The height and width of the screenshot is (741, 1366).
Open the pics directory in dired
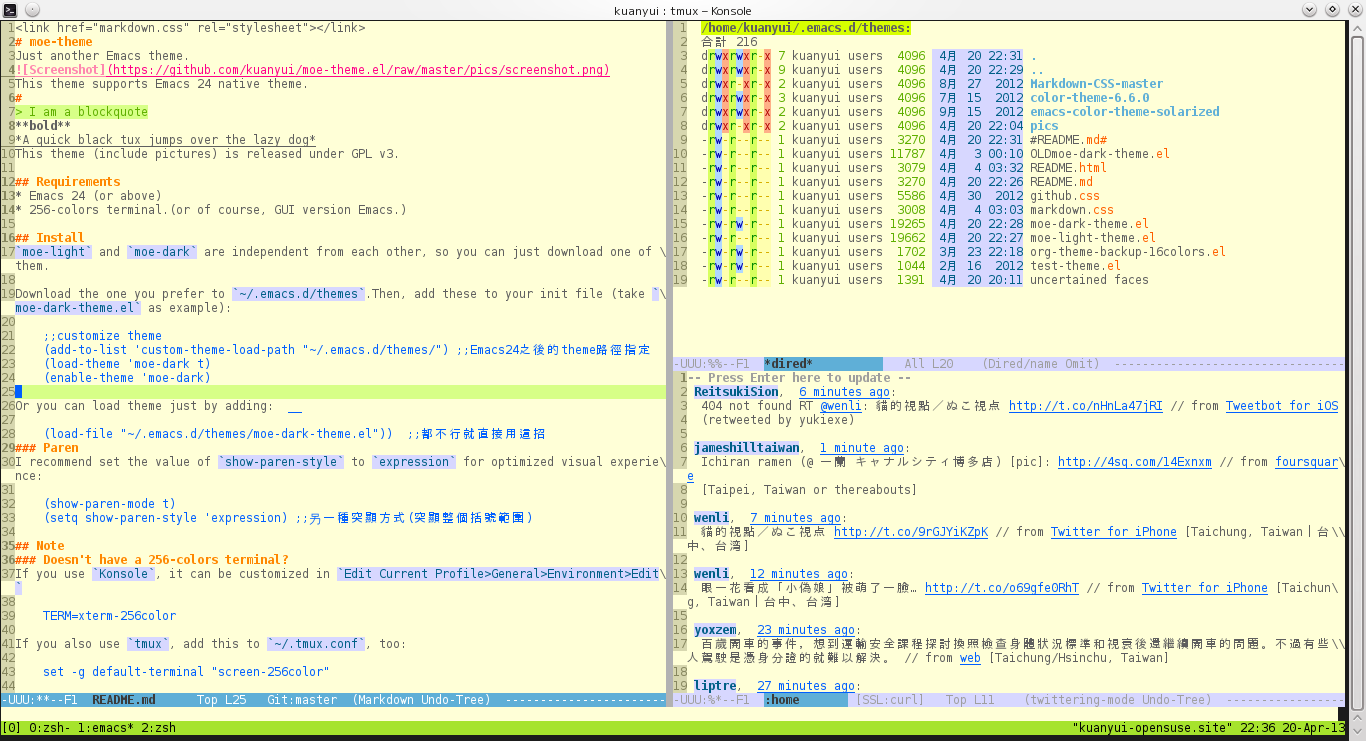[x=1044, y=126]
